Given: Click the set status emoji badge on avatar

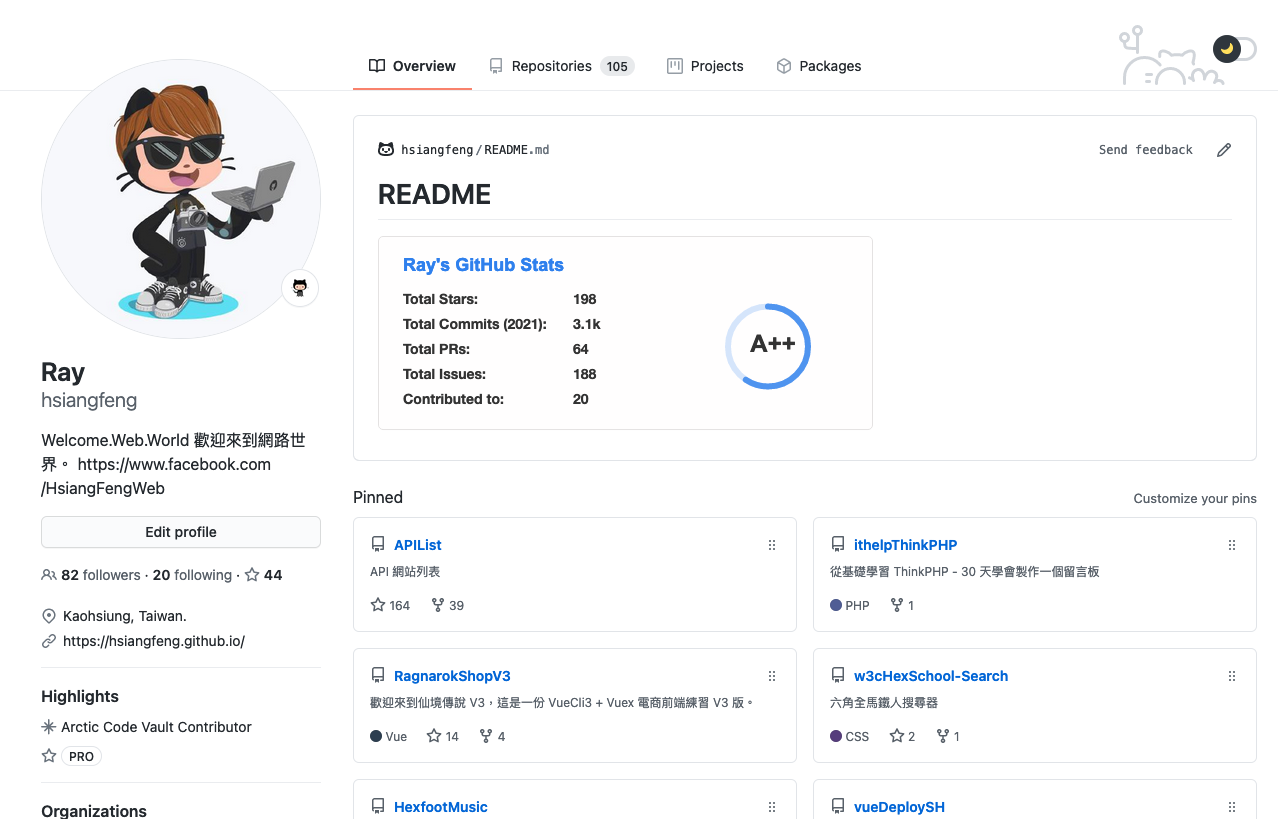Looking at the screenshot, I should click(x=299, y=288).
